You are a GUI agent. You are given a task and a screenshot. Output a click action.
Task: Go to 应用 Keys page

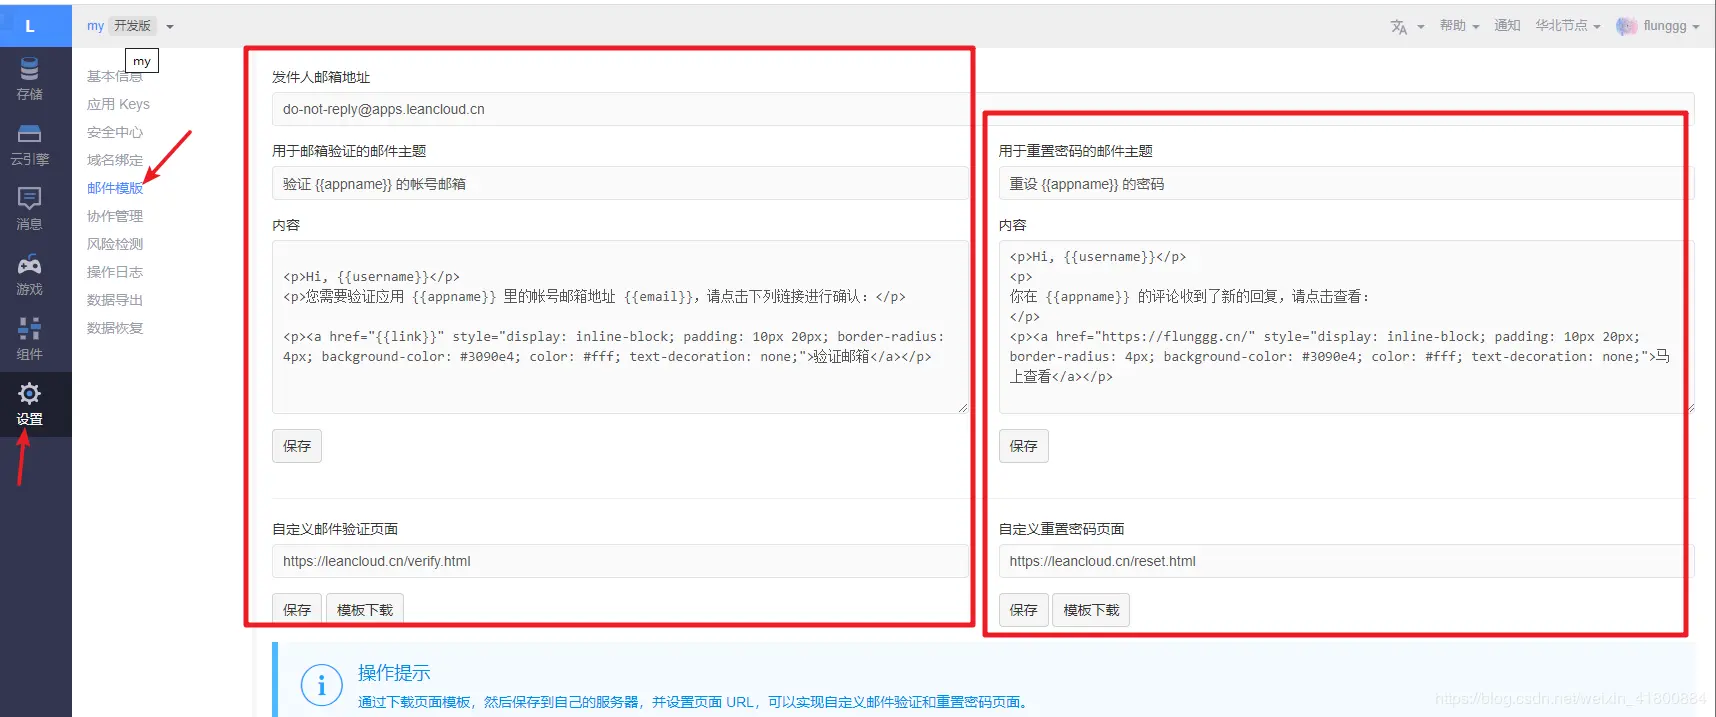(118, 104)
